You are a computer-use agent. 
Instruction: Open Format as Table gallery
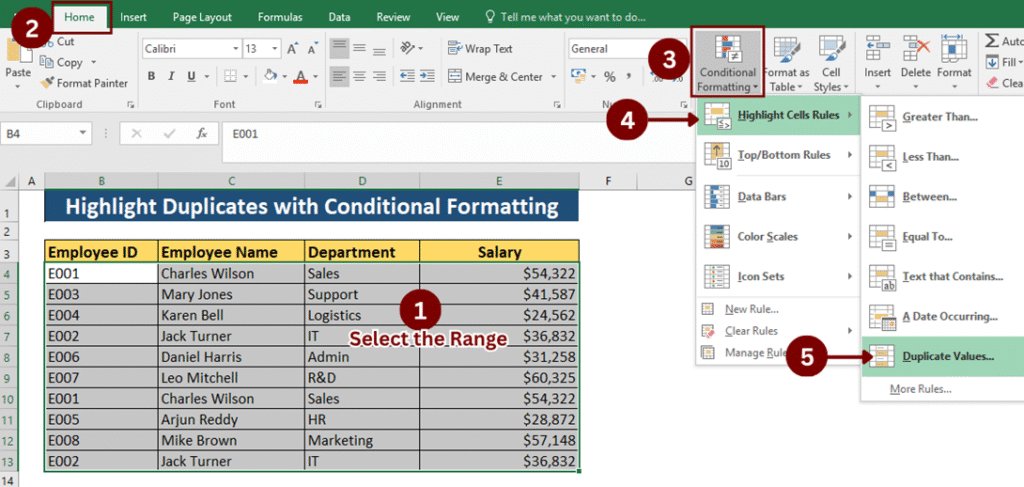point(786,64)
